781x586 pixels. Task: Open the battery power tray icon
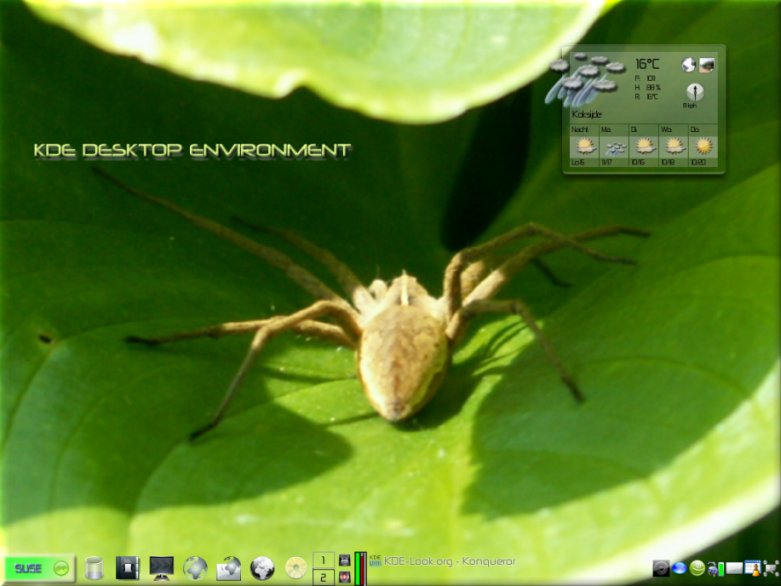(715, 569)
